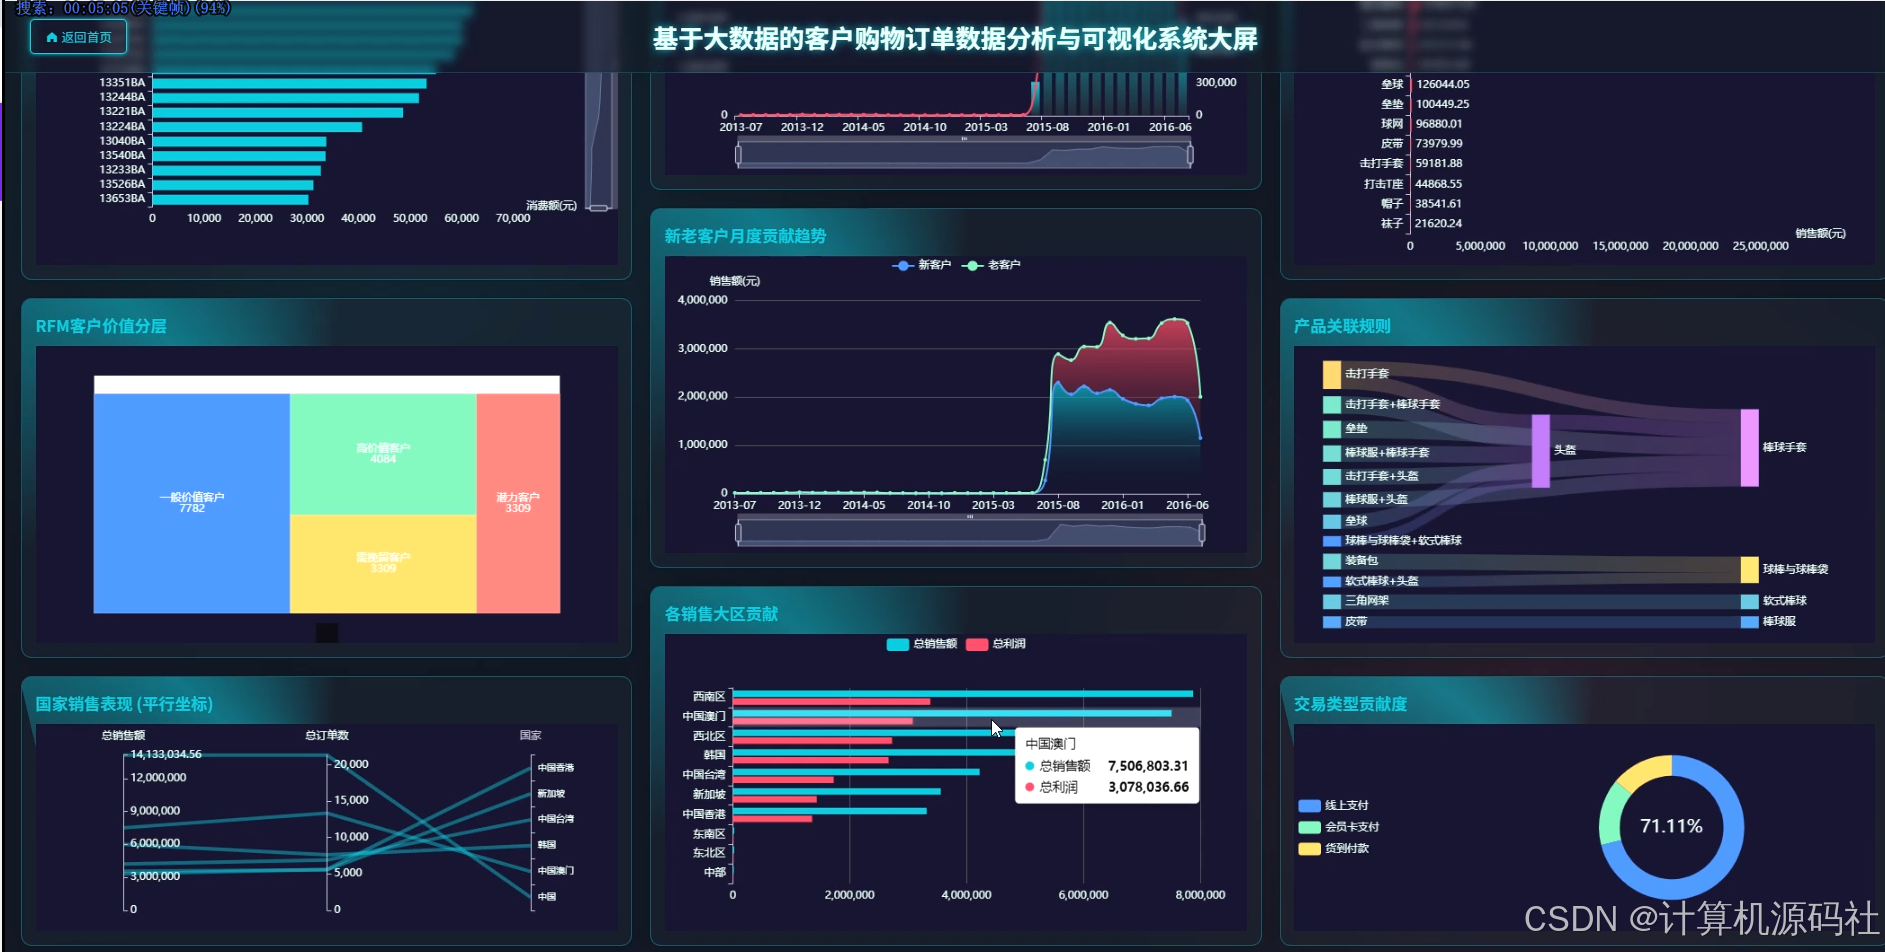Click the 东北区 region label
Image resolution: width=1885 pixels, height=952 pixels.
(709, 853)
